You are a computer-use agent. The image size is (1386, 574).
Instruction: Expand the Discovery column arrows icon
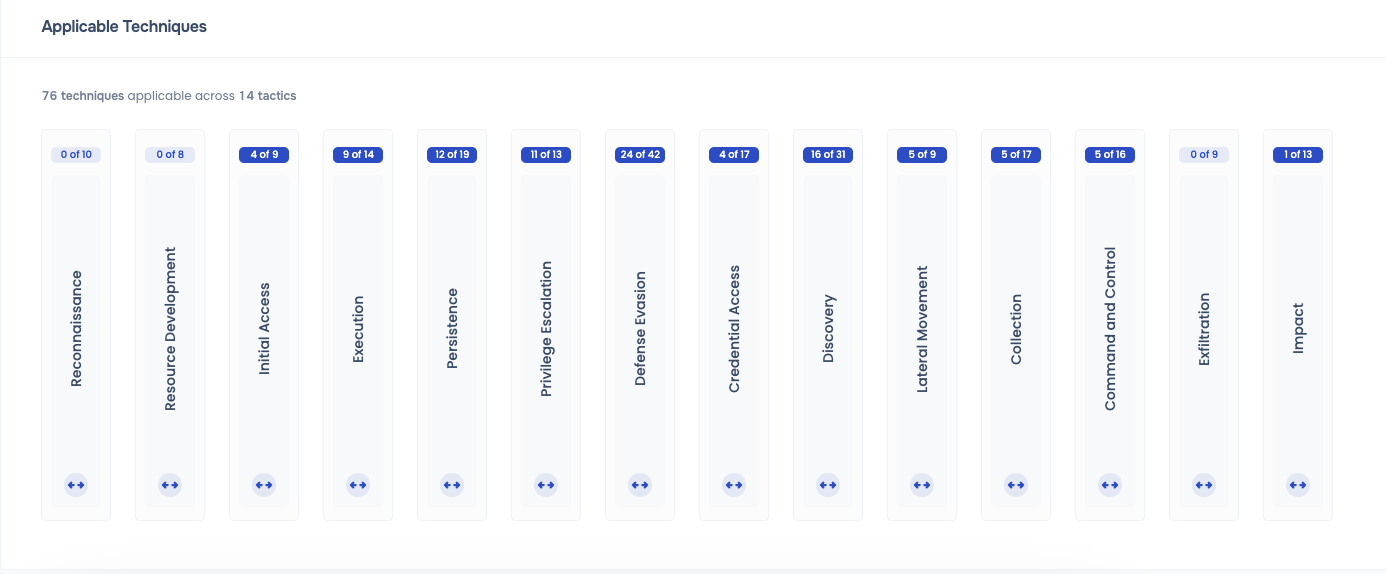point(828,485)
